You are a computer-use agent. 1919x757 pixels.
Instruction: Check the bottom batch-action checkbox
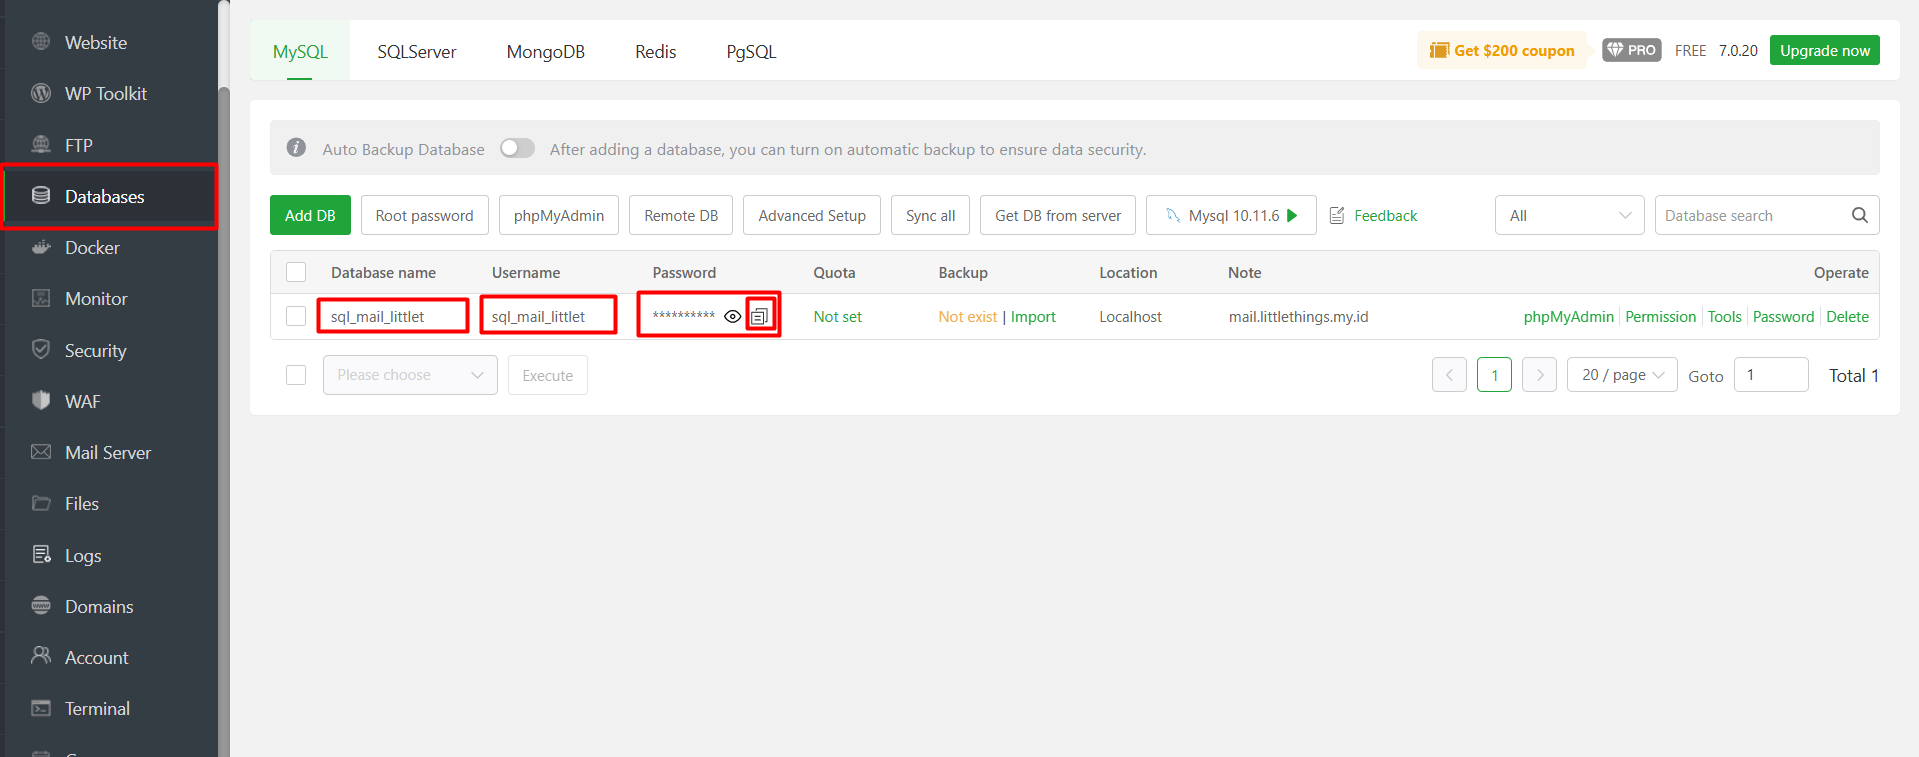296,375
